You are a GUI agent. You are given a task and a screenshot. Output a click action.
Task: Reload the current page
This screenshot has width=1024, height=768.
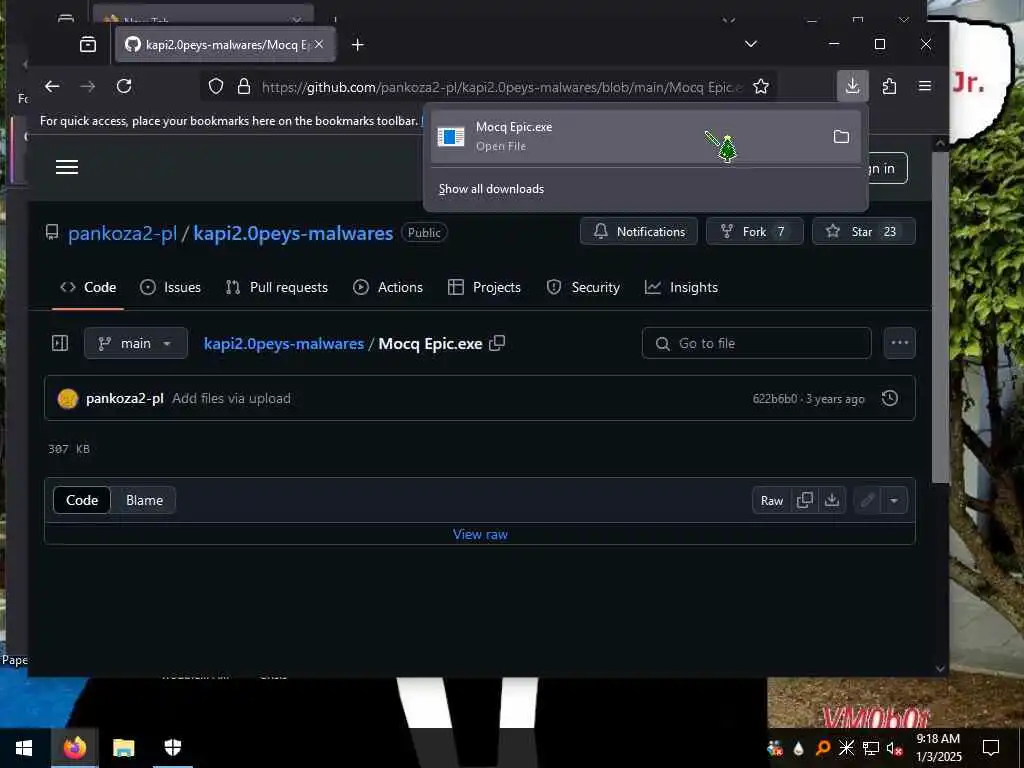124,86
